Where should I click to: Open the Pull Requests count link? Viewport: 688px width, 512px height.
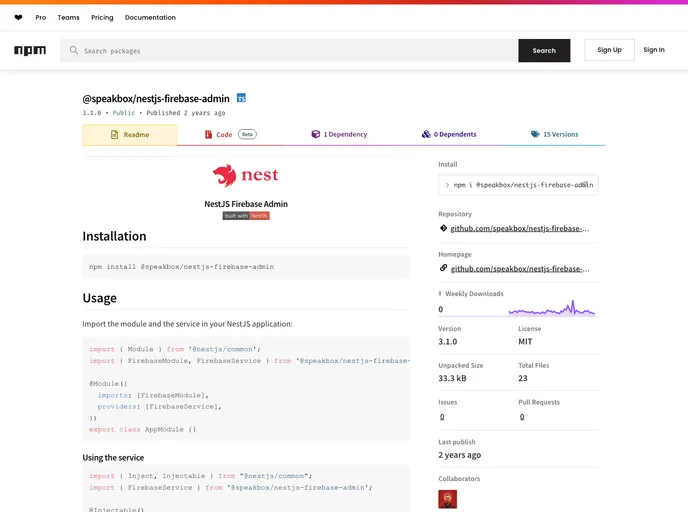point(522,417)
